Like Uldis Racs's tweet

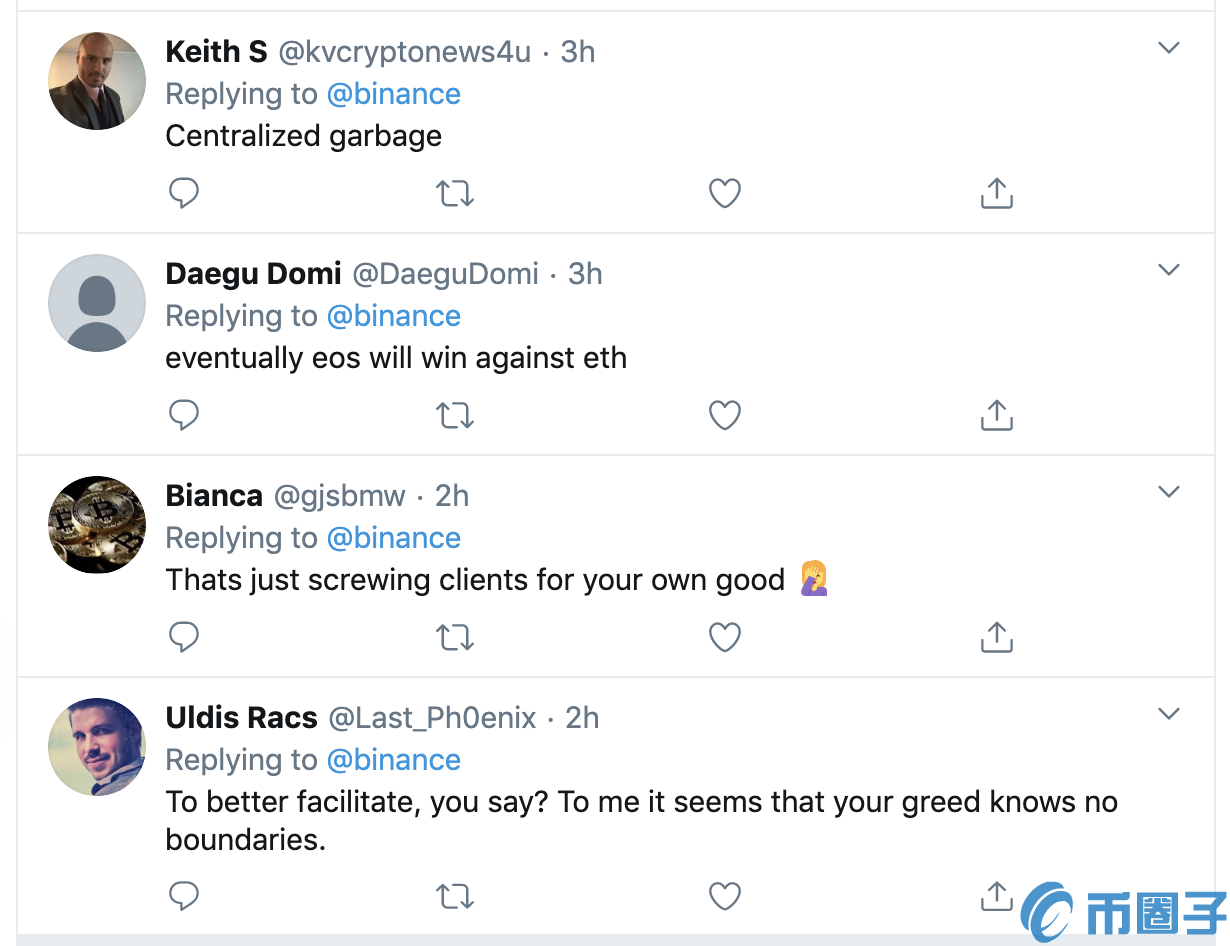click(725, 896)
